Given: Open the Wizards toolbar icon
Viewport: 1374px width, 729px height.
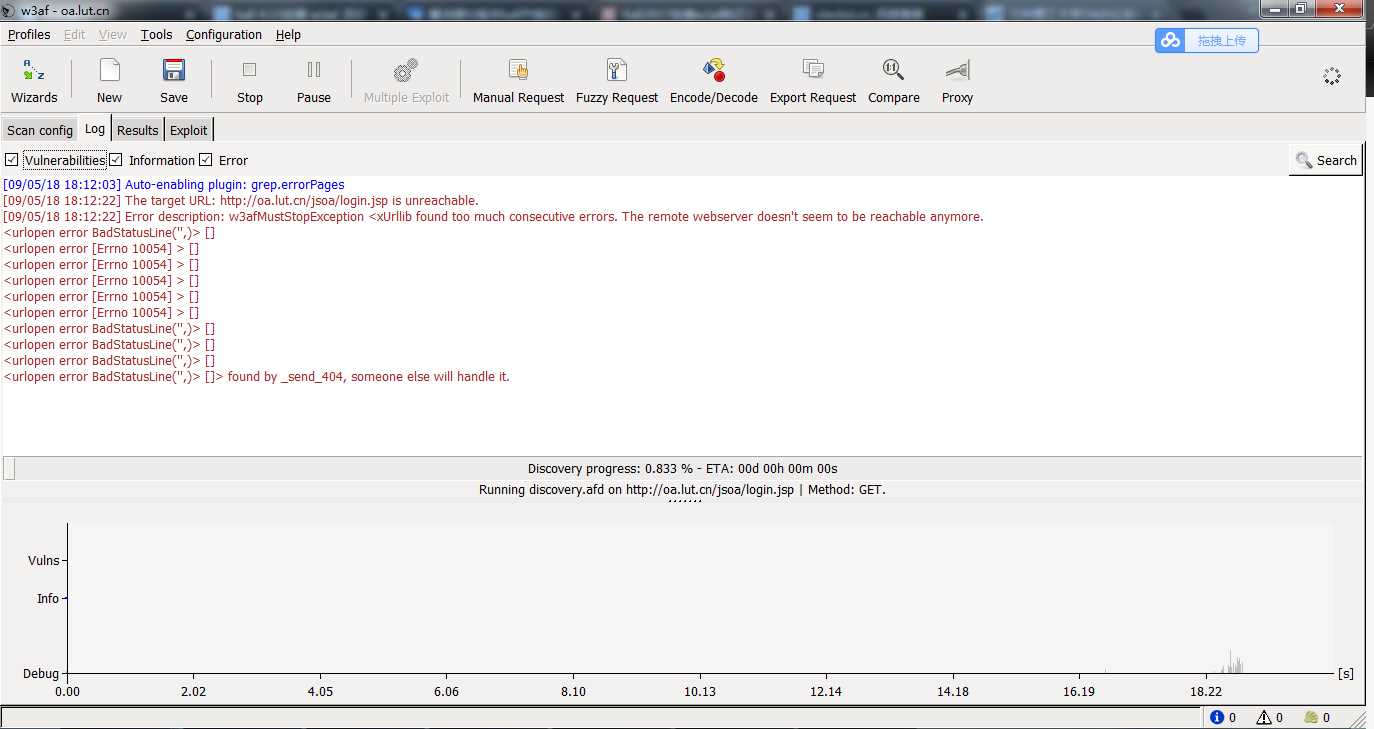Looking at the screenshot, I should tap(34, 70).
